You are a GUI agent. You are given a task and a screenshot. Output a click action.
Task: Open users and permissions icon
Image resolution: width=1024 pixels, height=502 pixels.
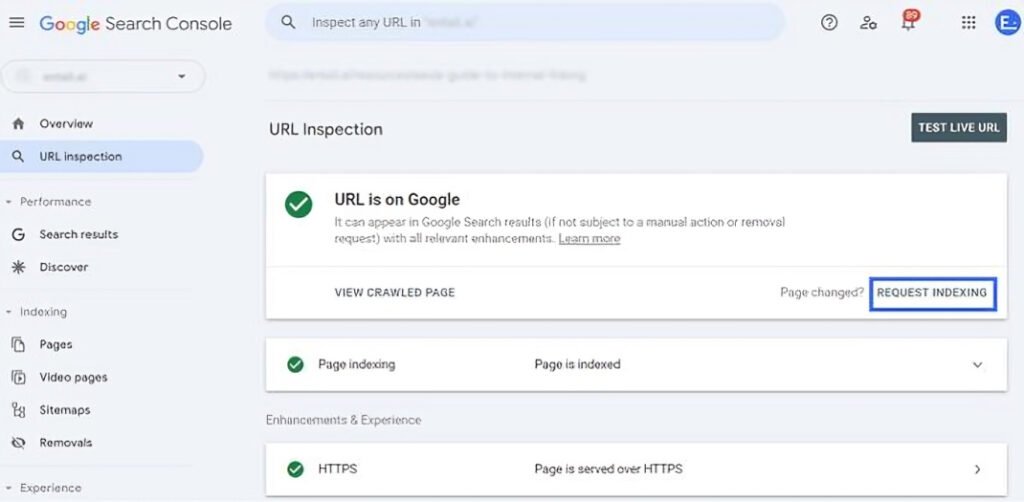tap(868, 23)
